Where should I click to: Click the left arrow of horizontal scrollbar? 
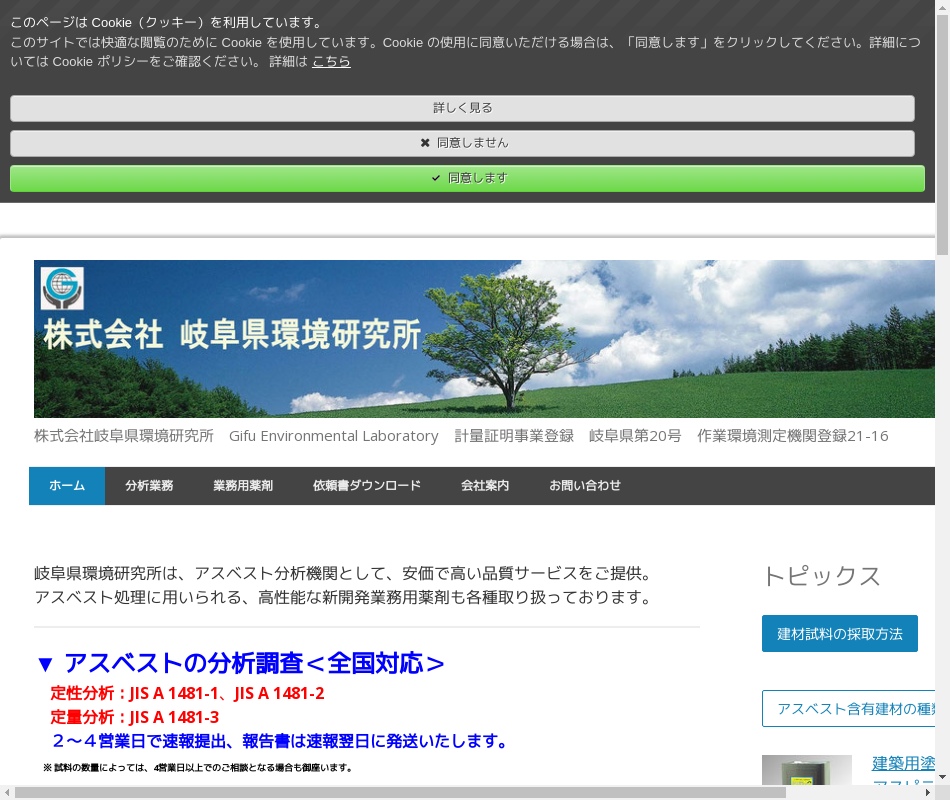(6, 792)
